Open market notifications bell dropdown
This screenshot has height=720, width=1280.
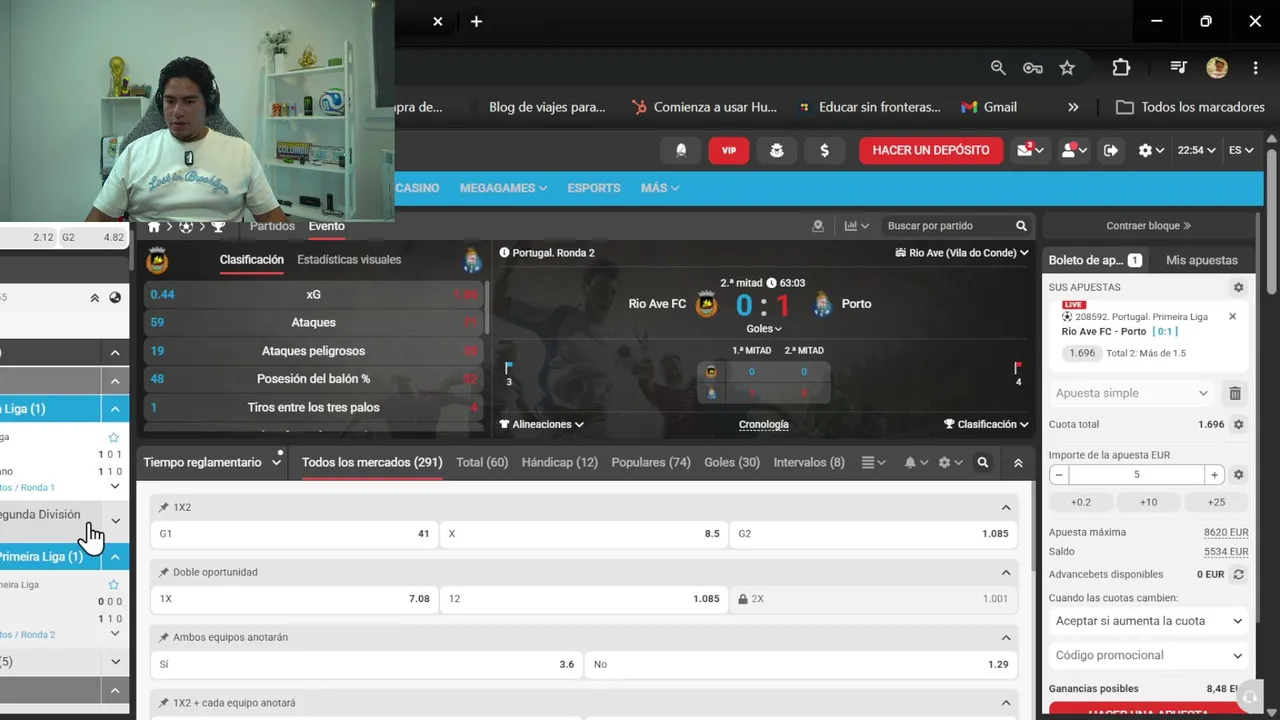coord(915,463)
